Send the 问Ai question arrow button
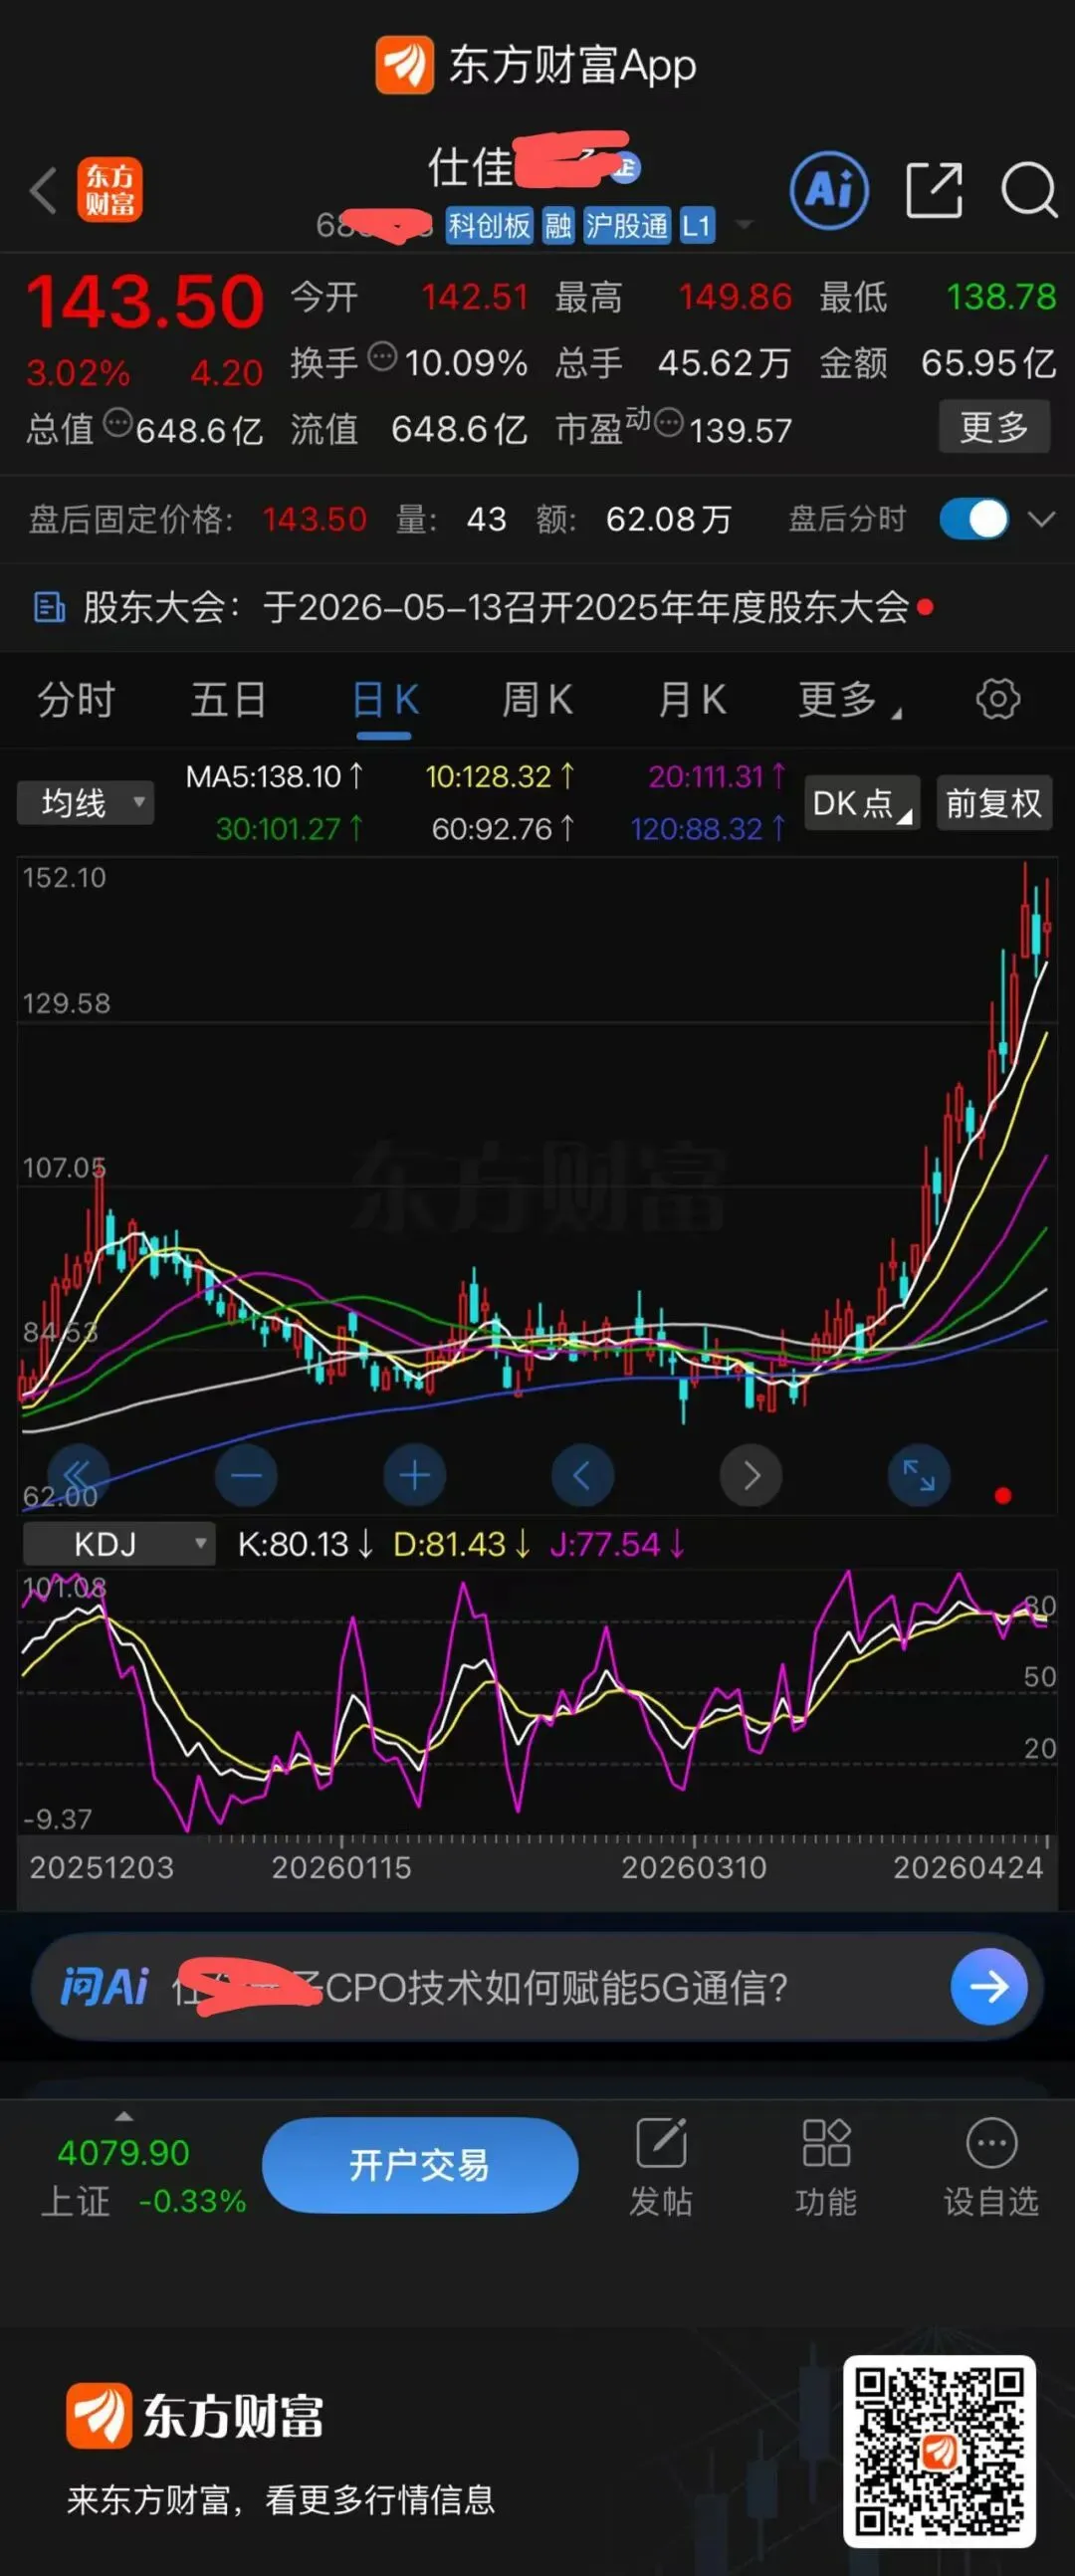Image resolution: width=1075 pixels, height=2576 pixels. pyautogui.click(x=988, y=1987)
